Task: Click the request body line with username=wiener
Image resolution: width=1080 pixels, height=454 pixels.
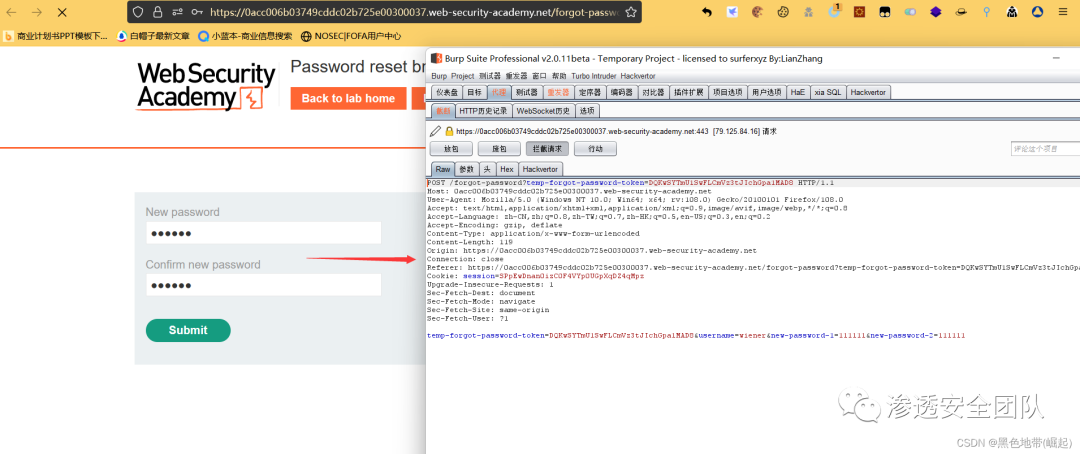Action: point(696,336)
